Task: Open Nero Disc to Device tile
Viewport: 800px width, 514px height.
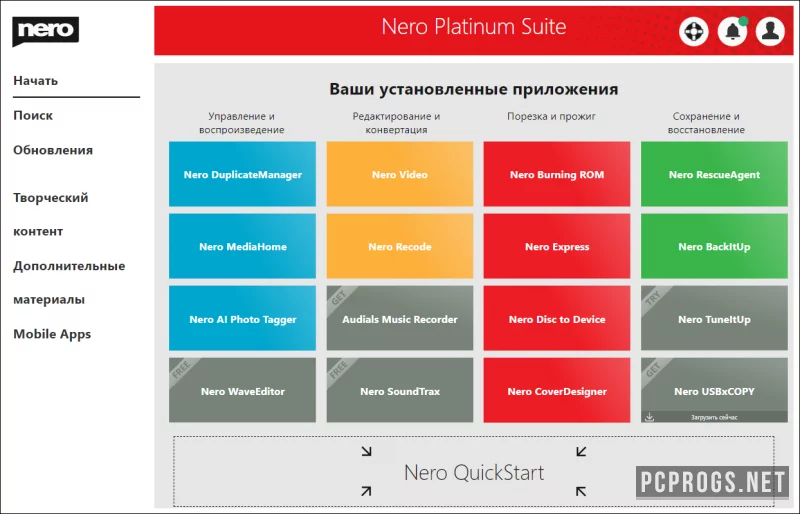Action: tap(557, 319)
